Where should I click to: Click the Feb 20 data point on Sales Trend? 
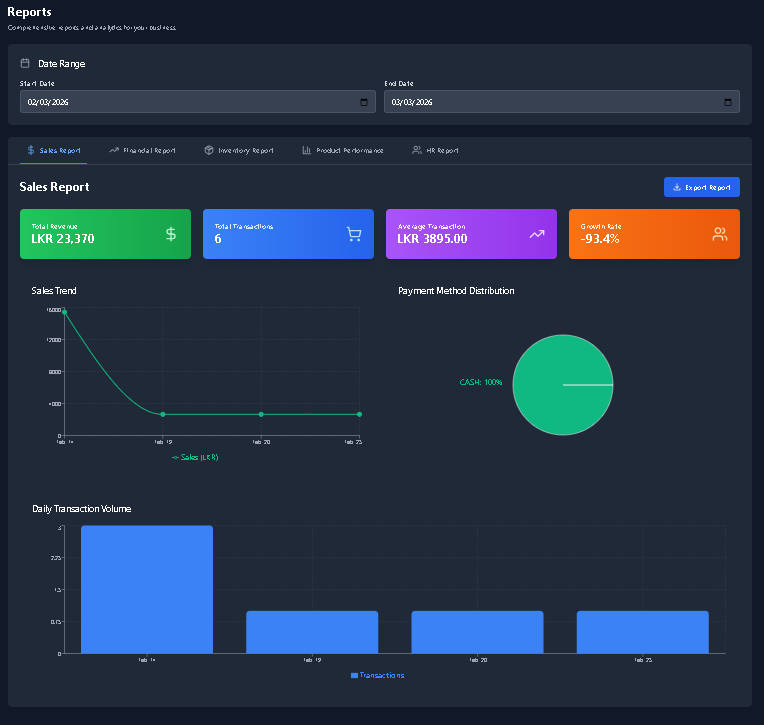(261, 414)
